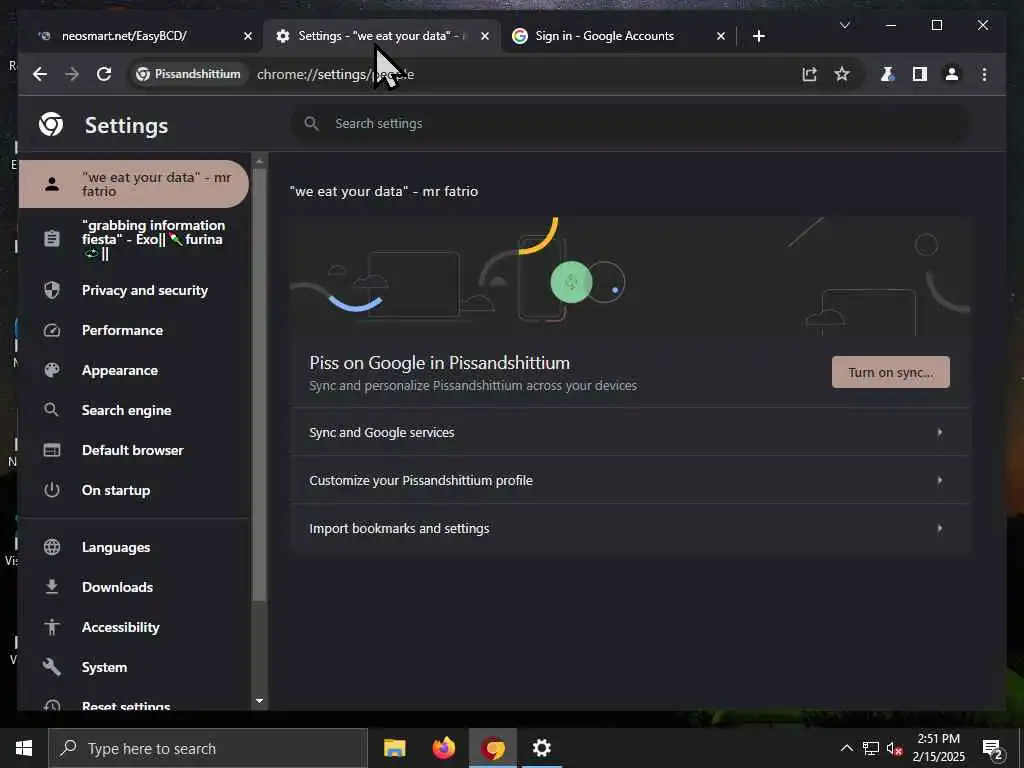Click the sidebar scrollbar up arrow

[259, 161]
